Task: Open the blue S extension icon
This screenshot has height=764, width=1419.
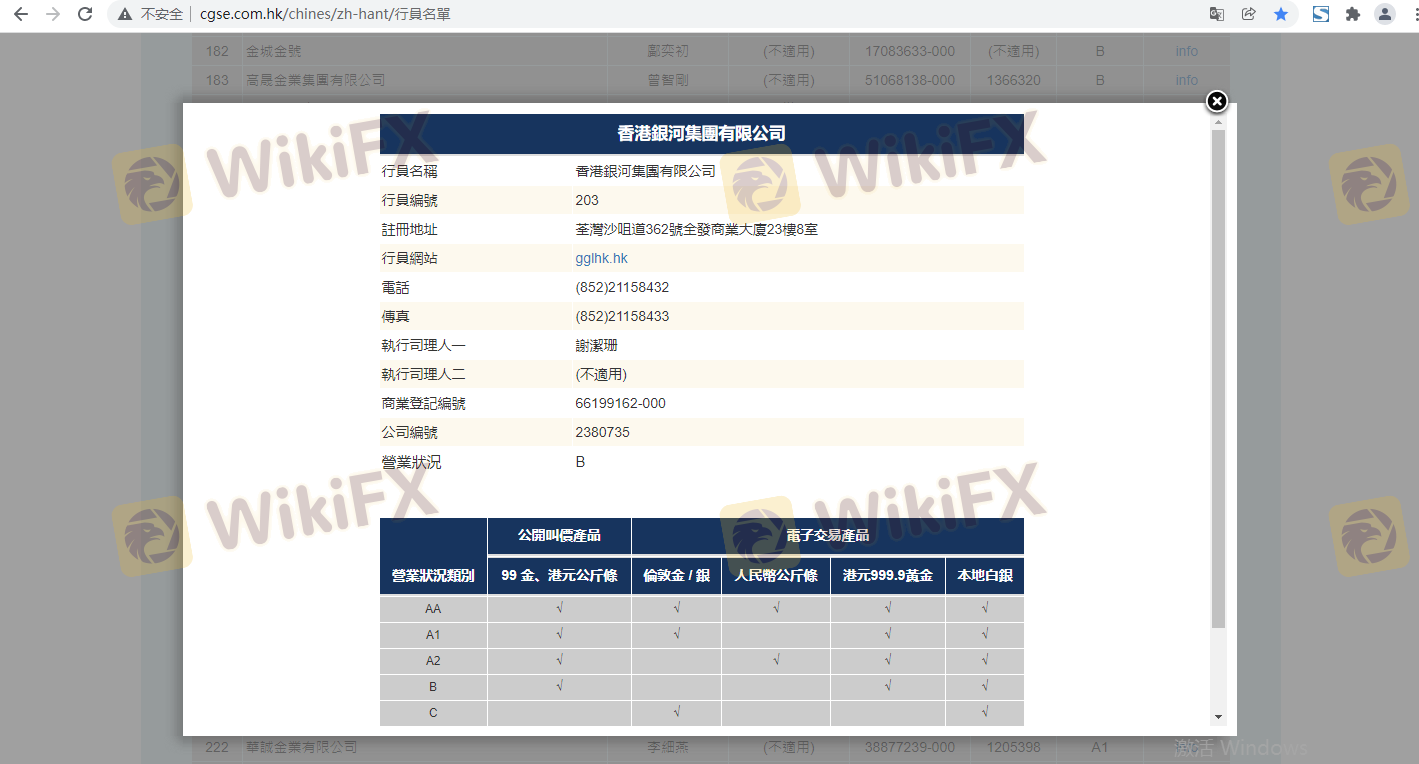Action: coord(1321,14)
